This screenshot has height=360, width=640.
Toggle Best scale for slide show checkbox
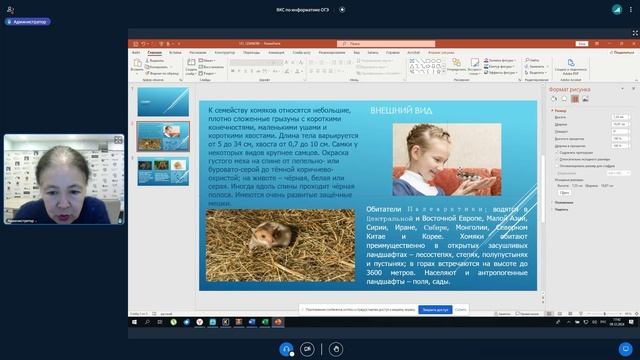pos(556,166)
